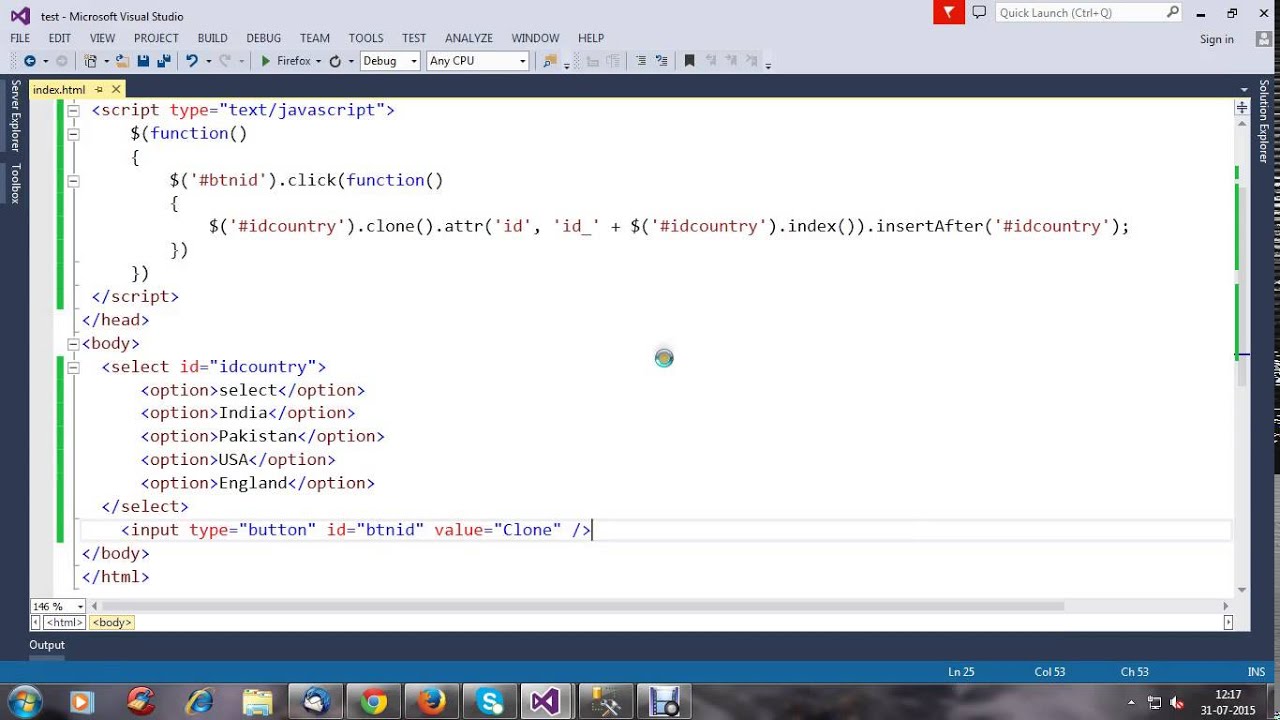Image resolution: width=1280 pixels, height=720 pixels.
Task: Click the account avatar icon
Action: [1263, 39]
